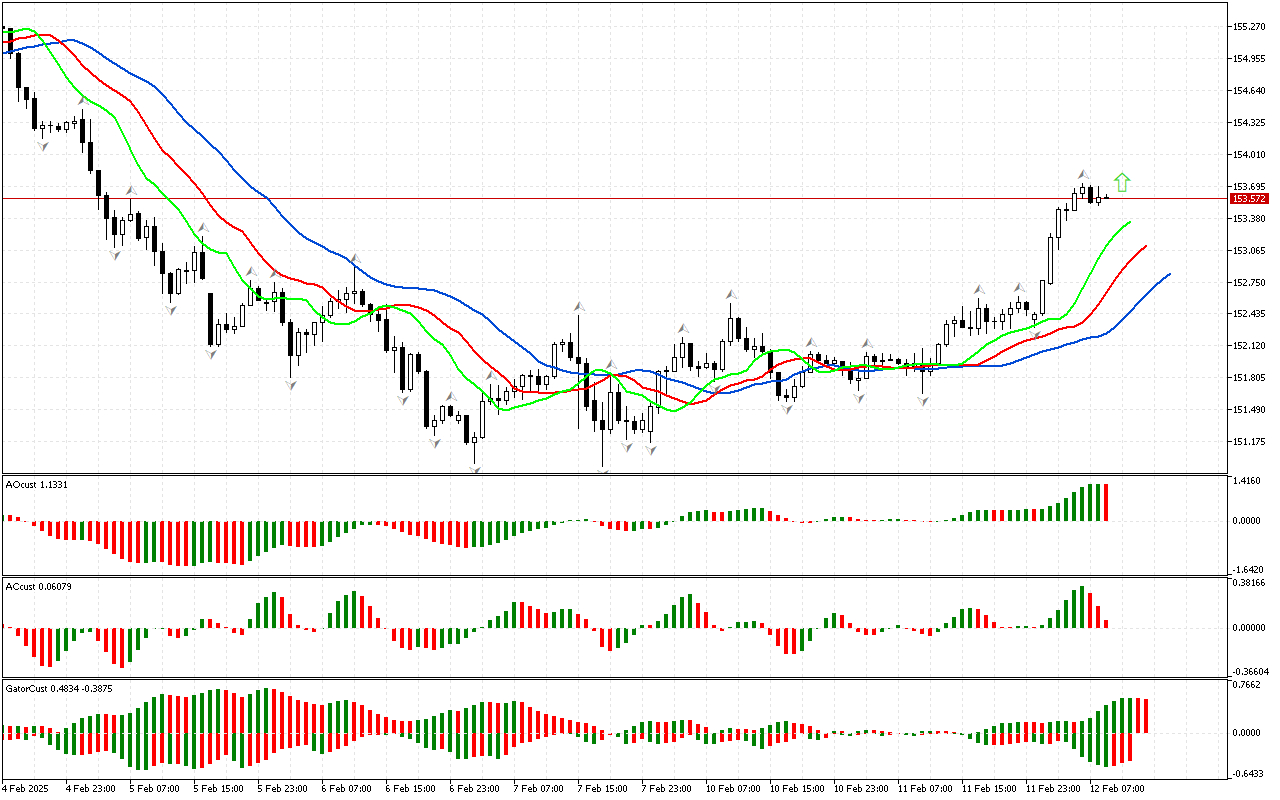This screenshot has height=800, width=1280.
Task: Select the 7 Feb 15:00 time label
Action: click(x=602, y=788)
